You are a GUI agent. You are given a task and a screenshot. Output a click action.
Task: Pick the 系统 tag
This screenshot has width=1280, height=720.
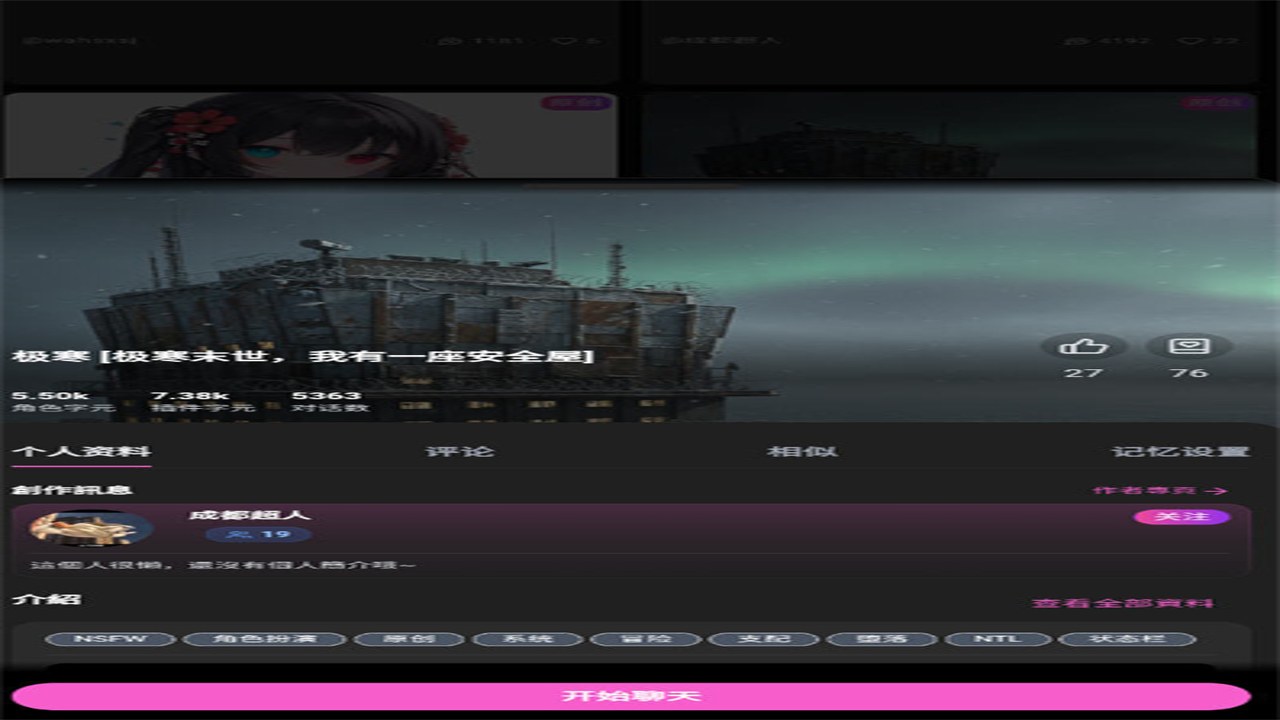click(x=527, y=639)
